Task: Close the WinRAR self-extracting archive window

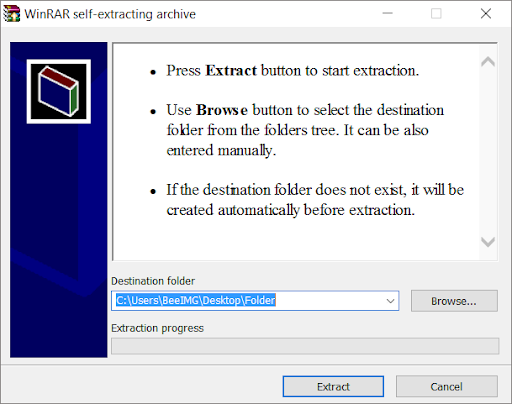Action: click(x=486, y=14)
